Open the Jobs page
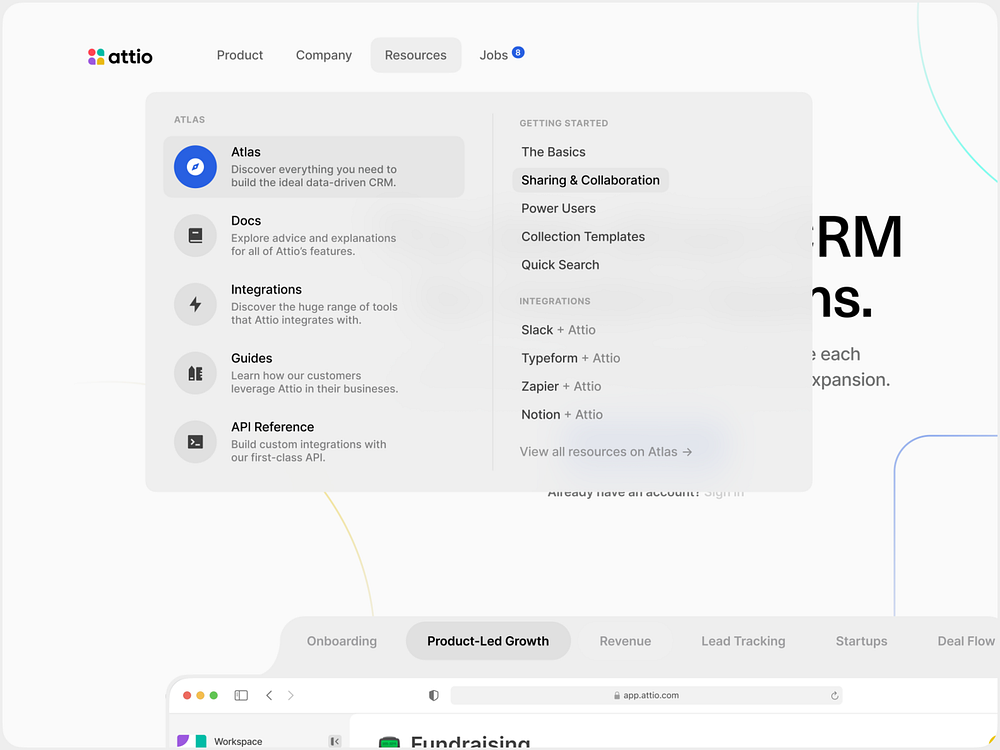This screenshot has height=750, width=1000. [x=494, y=55]
